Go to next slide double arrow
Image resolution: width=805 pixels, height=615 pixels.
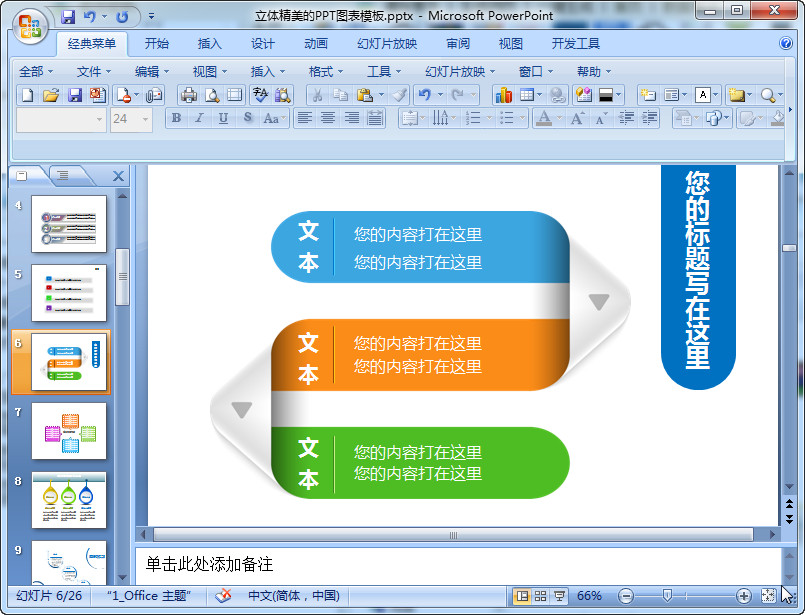click(x=790, y=520)
